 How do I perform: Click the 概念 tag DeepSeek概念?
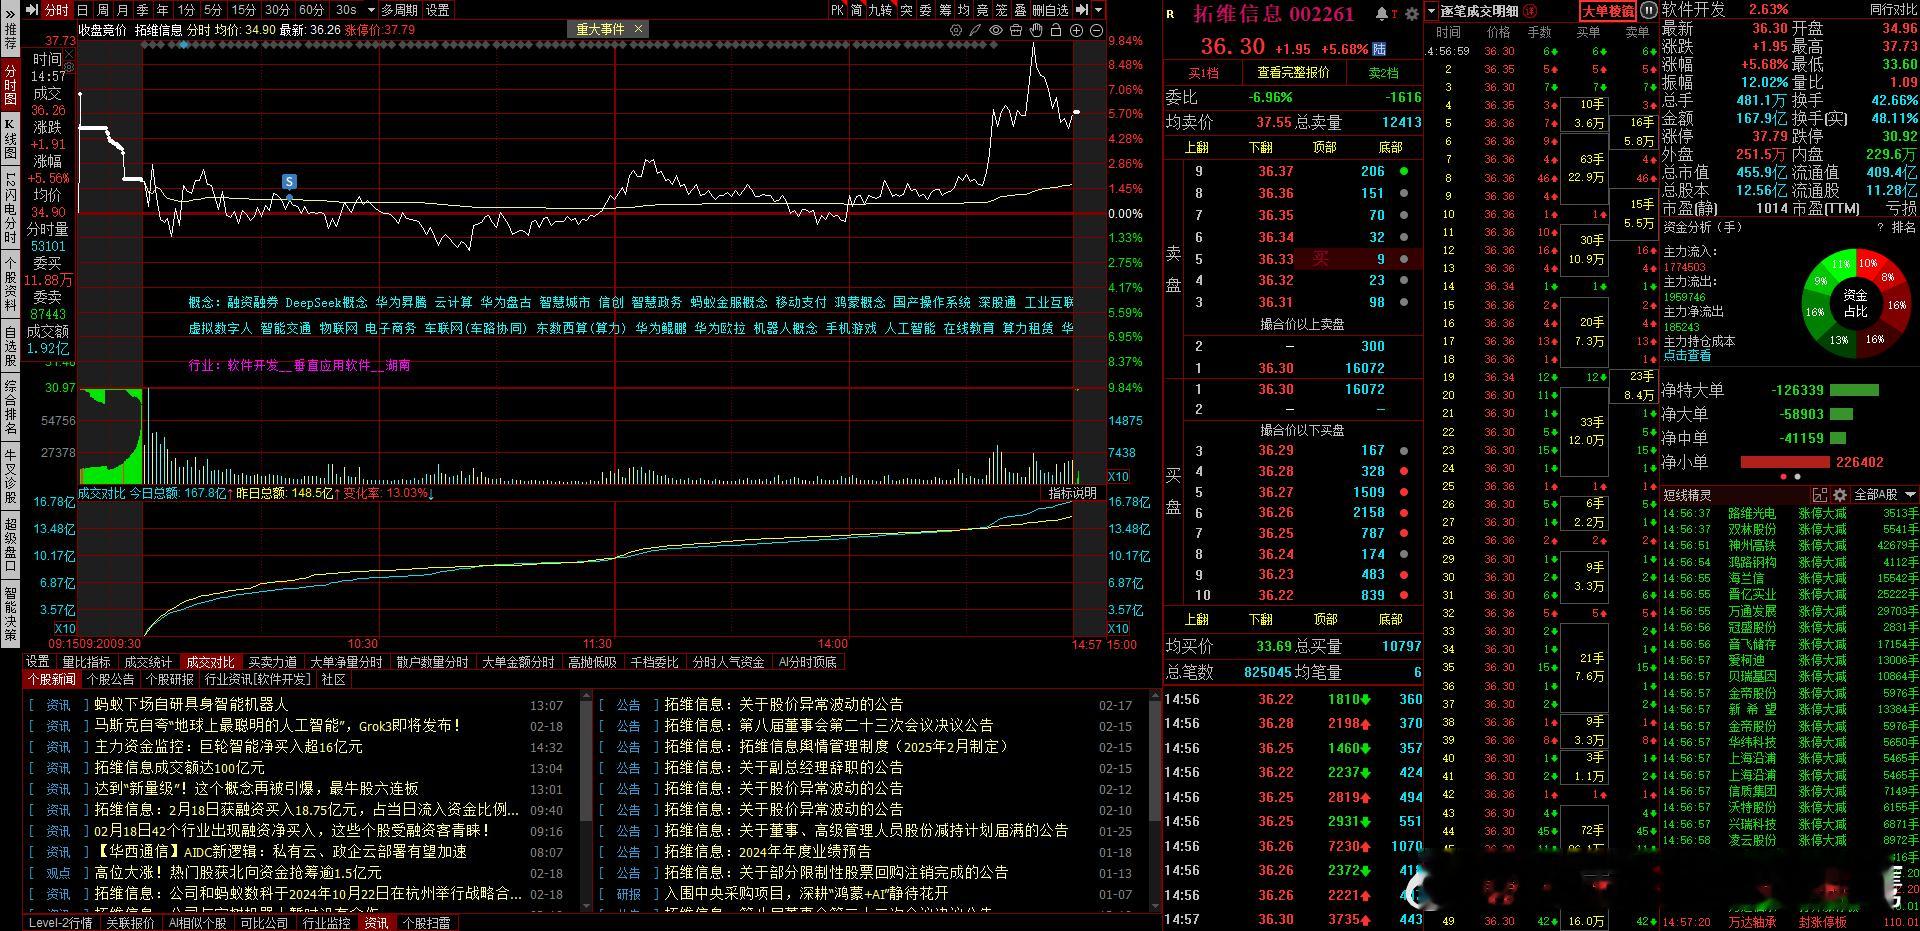tap(326, 302)
